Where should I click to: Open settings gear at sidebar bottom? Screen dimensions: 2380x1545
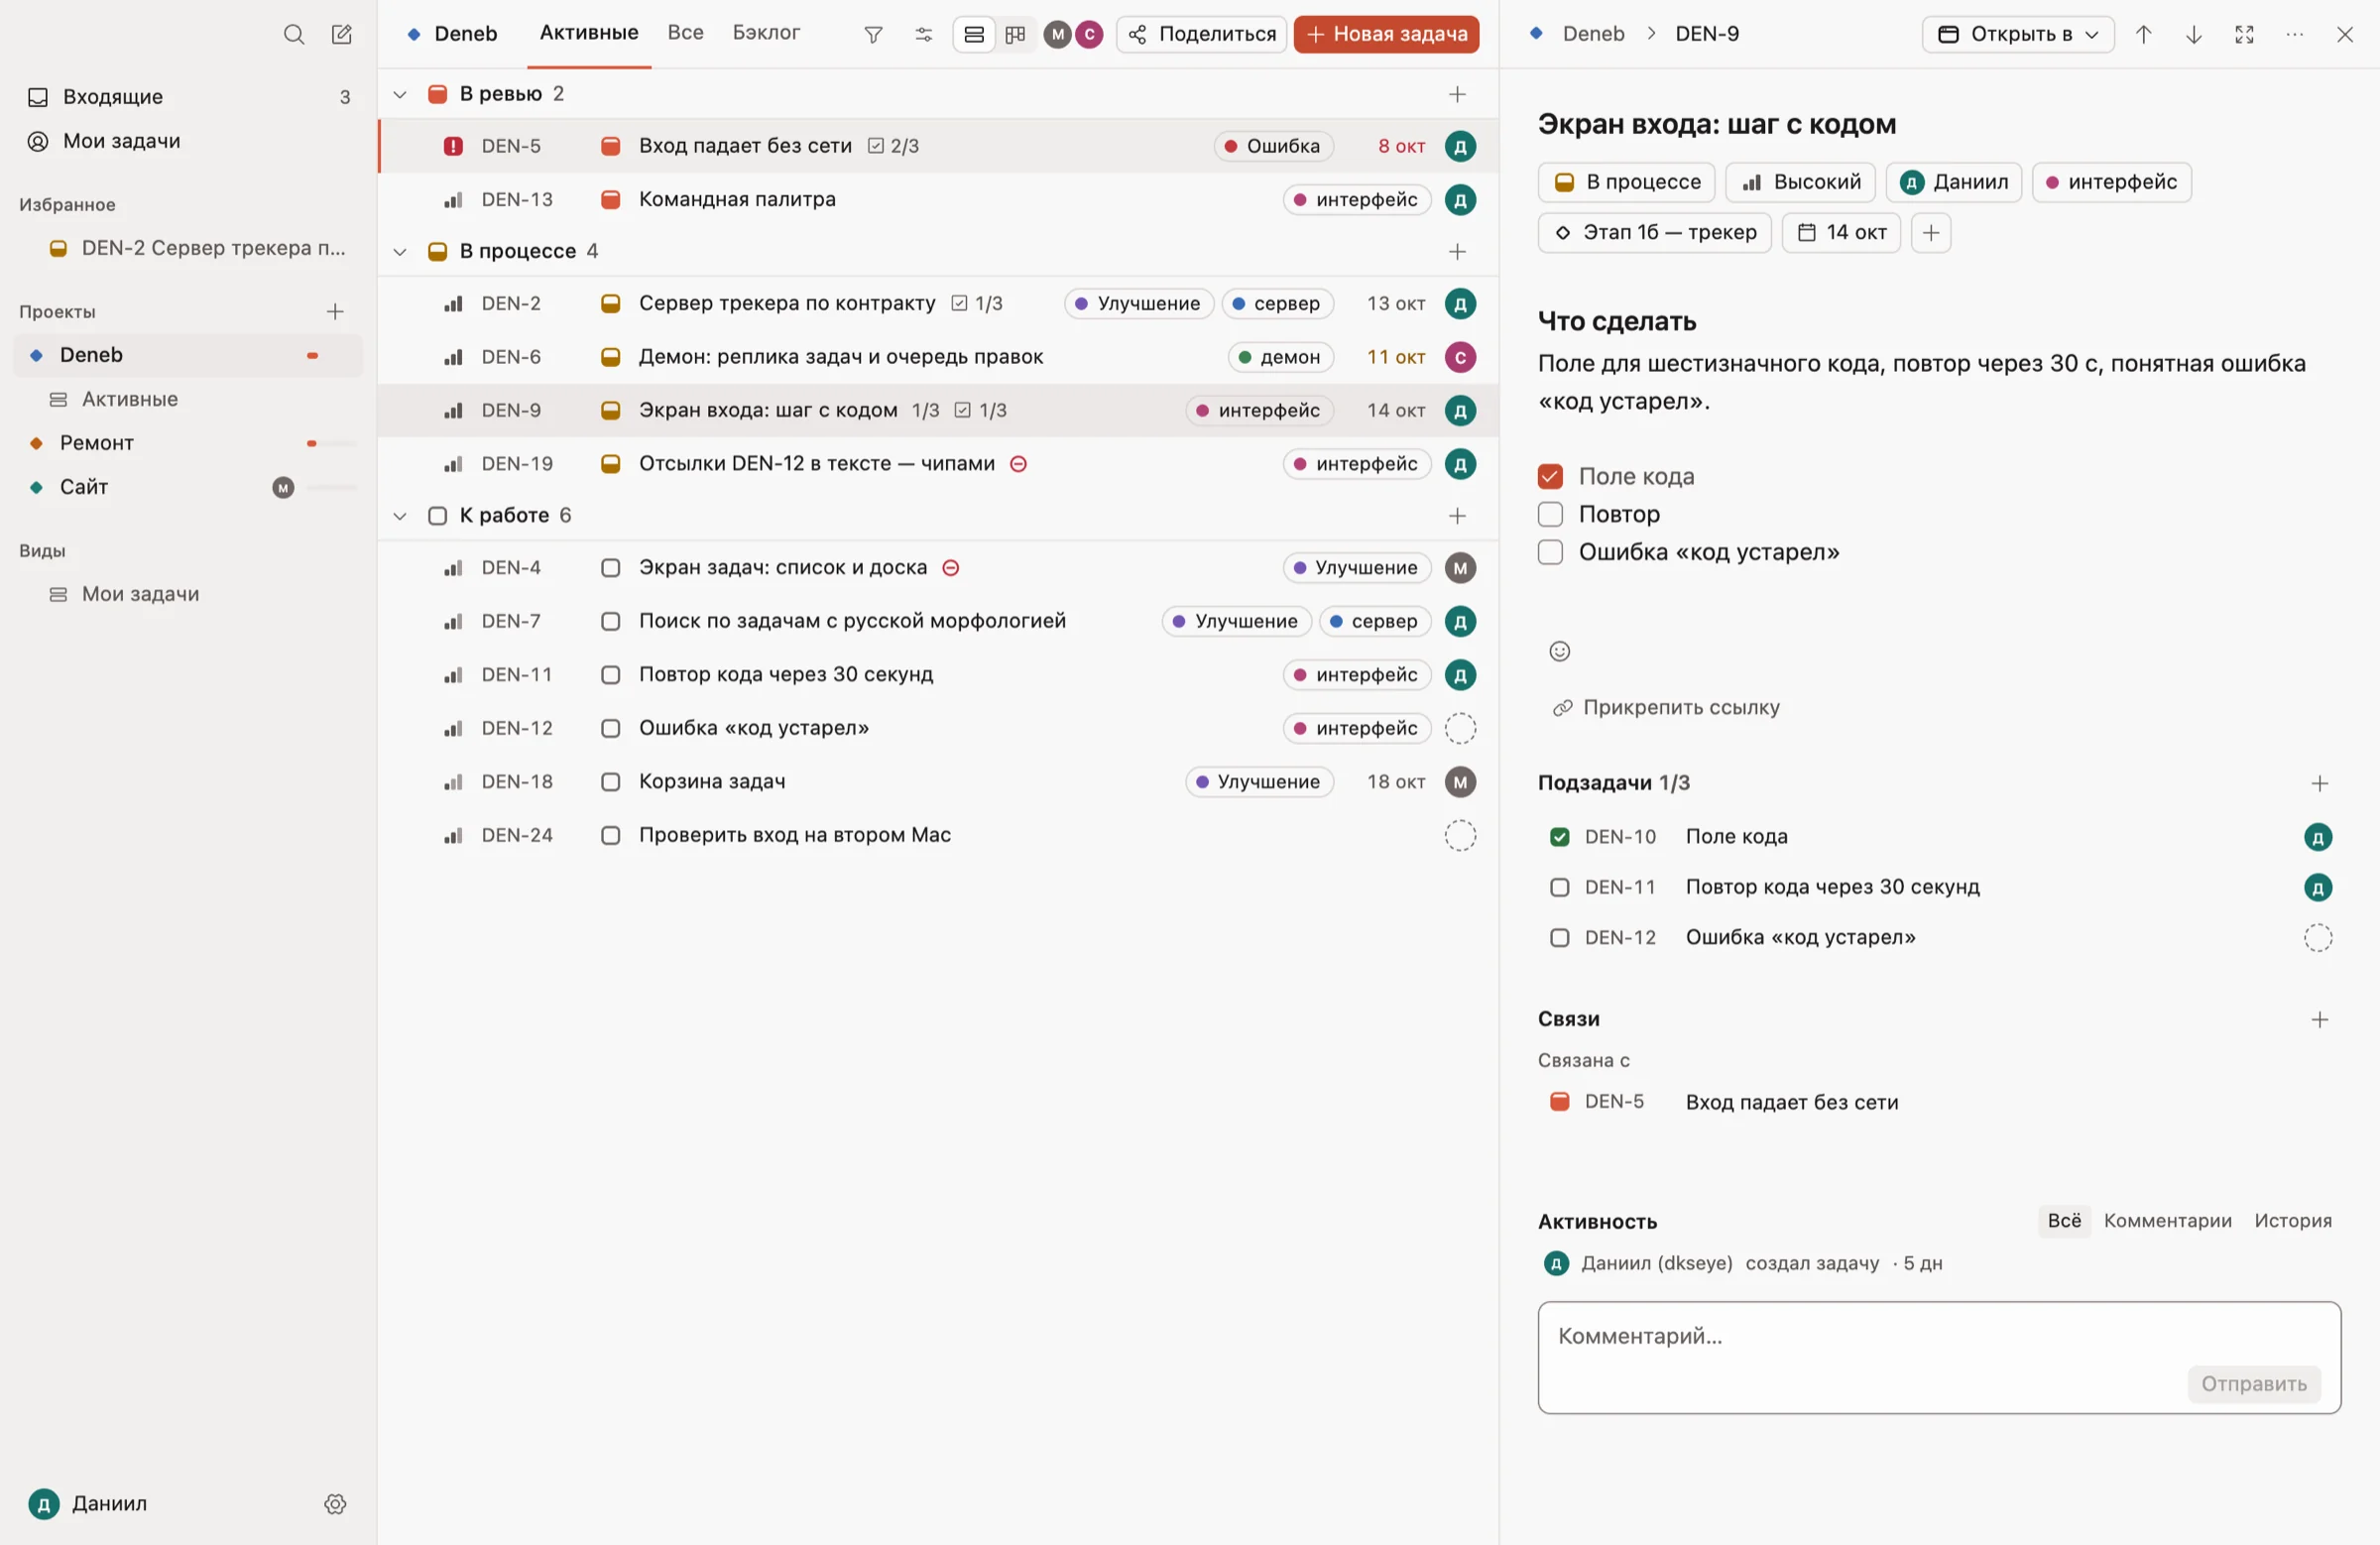click(x=335, y=1504)
